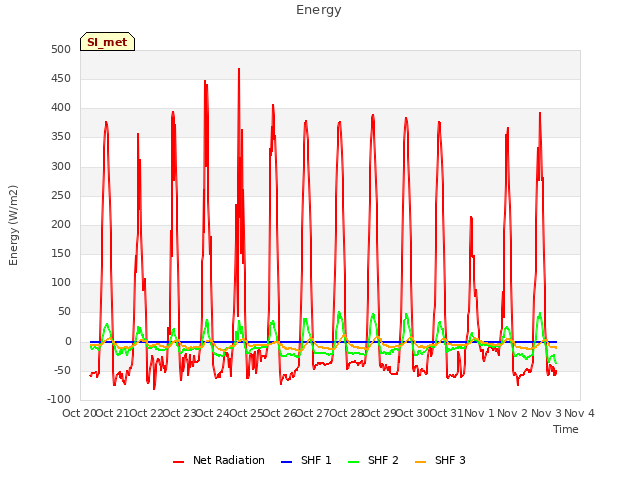Click the Oct 27 x-axis tick label
Image resolution: width=640 pixels, height=480 pixels.
pyautogui.click(x=313, y=413)
